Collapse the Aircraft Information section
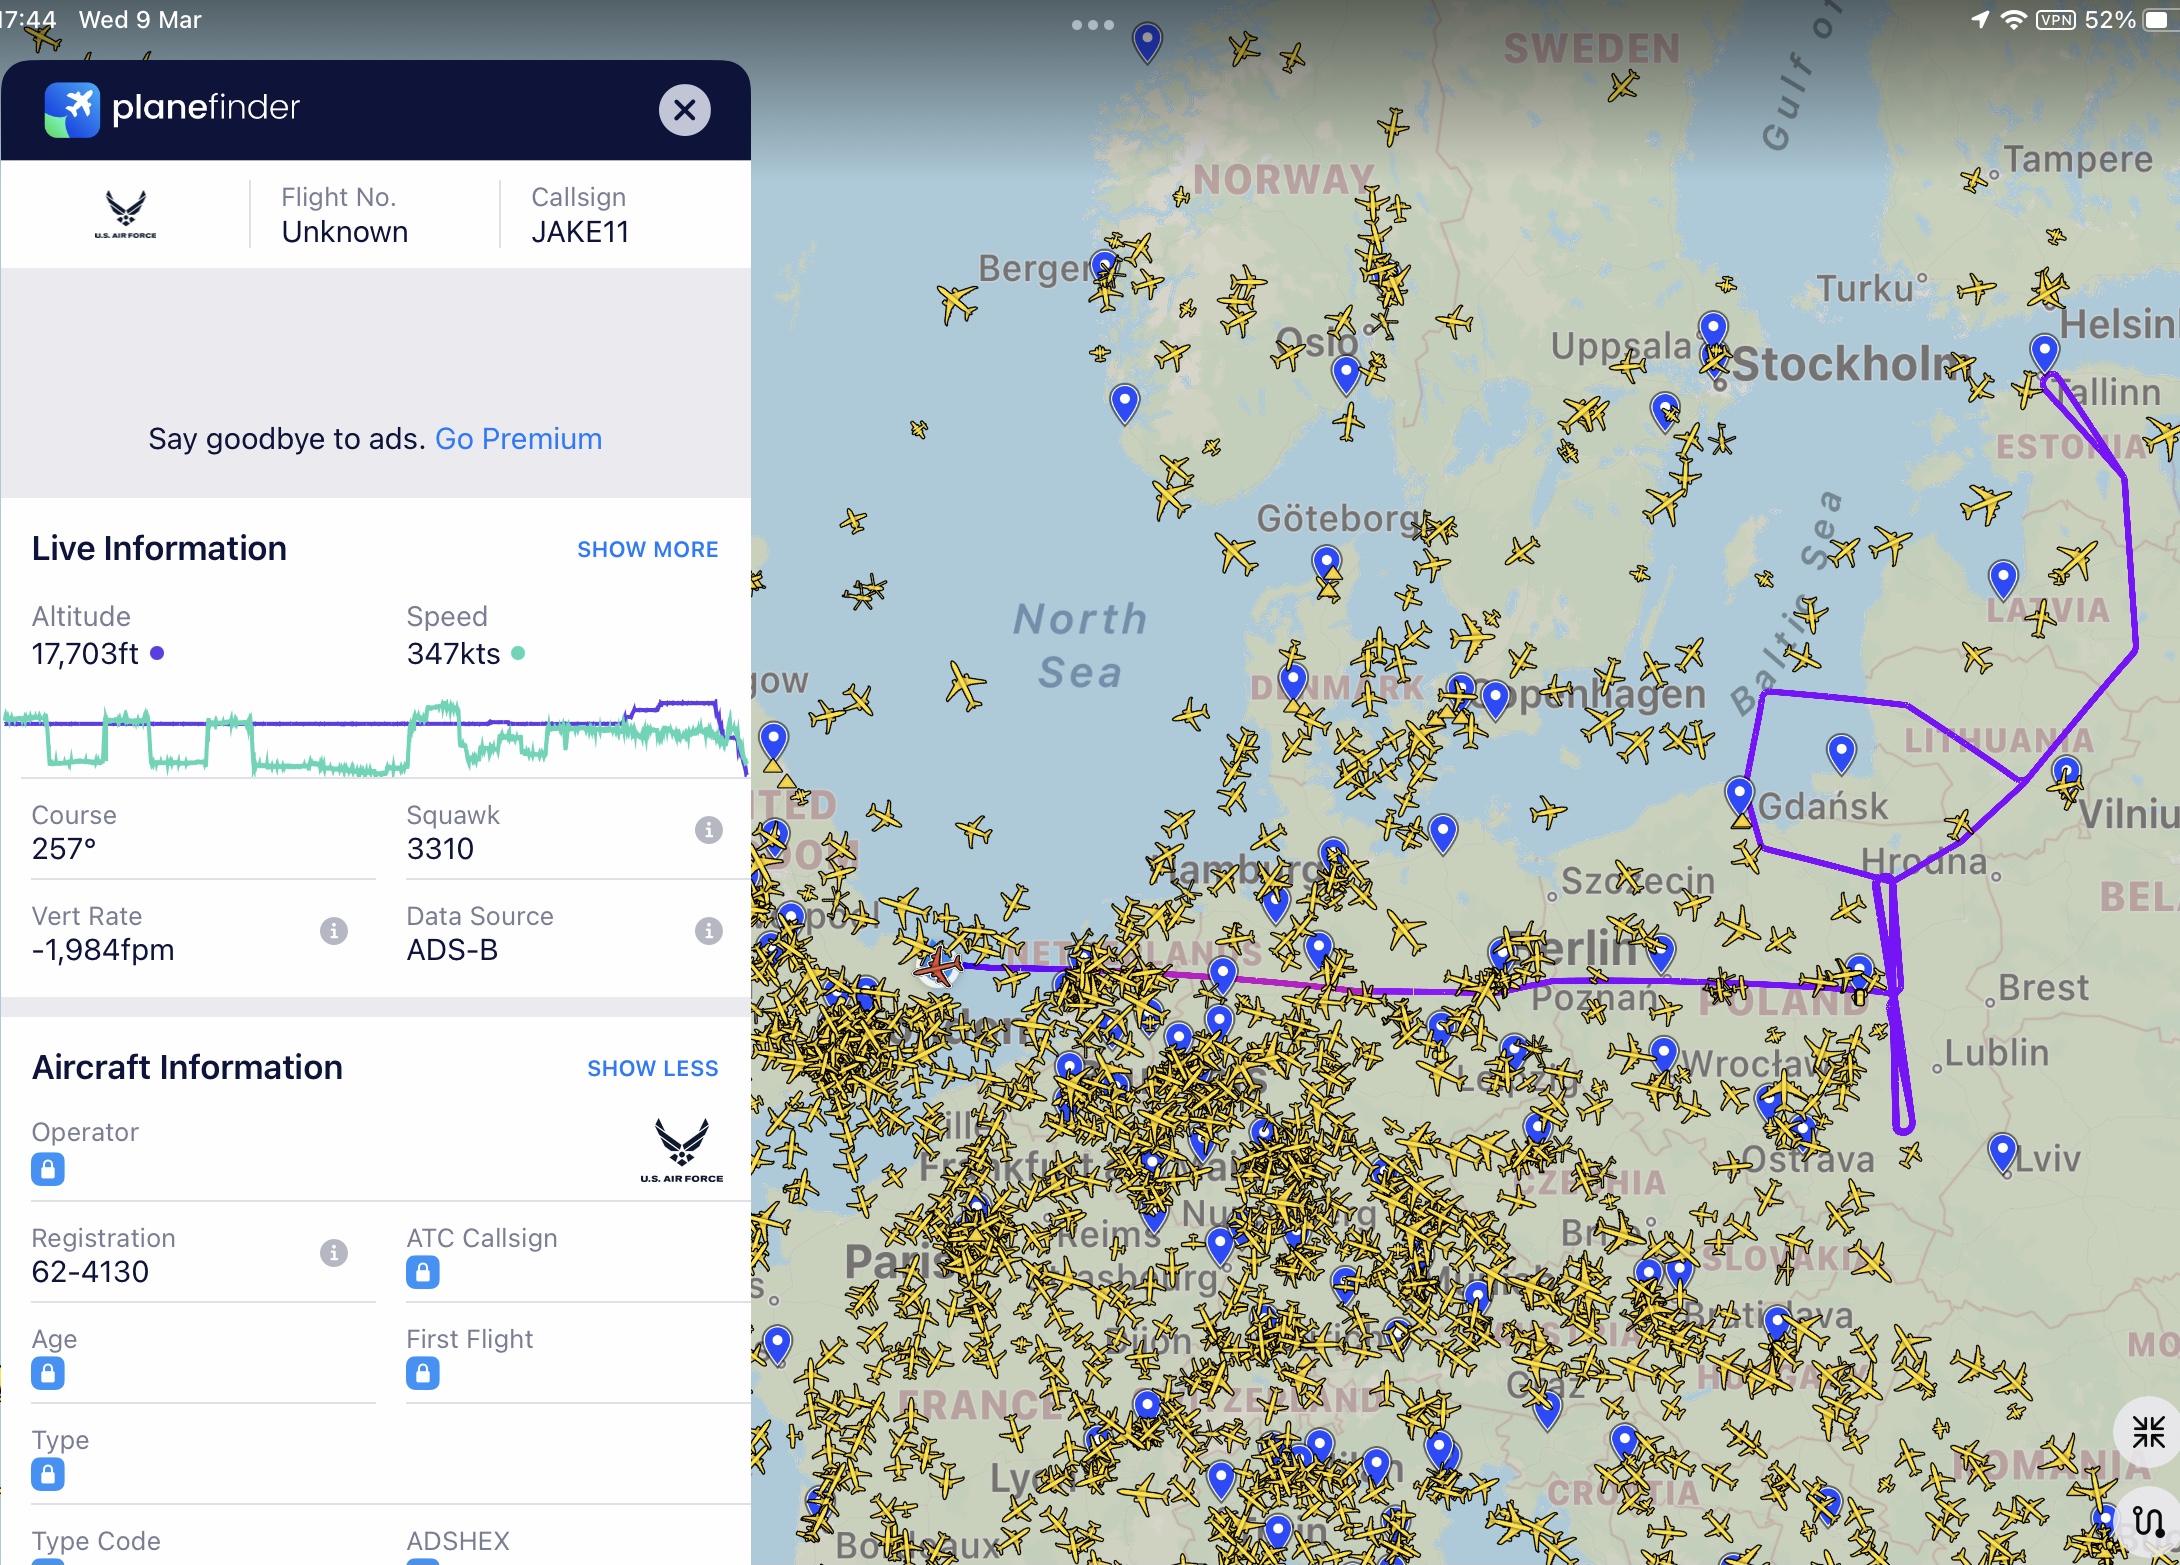Screen dimensions: 2180x1565 pos(652,1068)
